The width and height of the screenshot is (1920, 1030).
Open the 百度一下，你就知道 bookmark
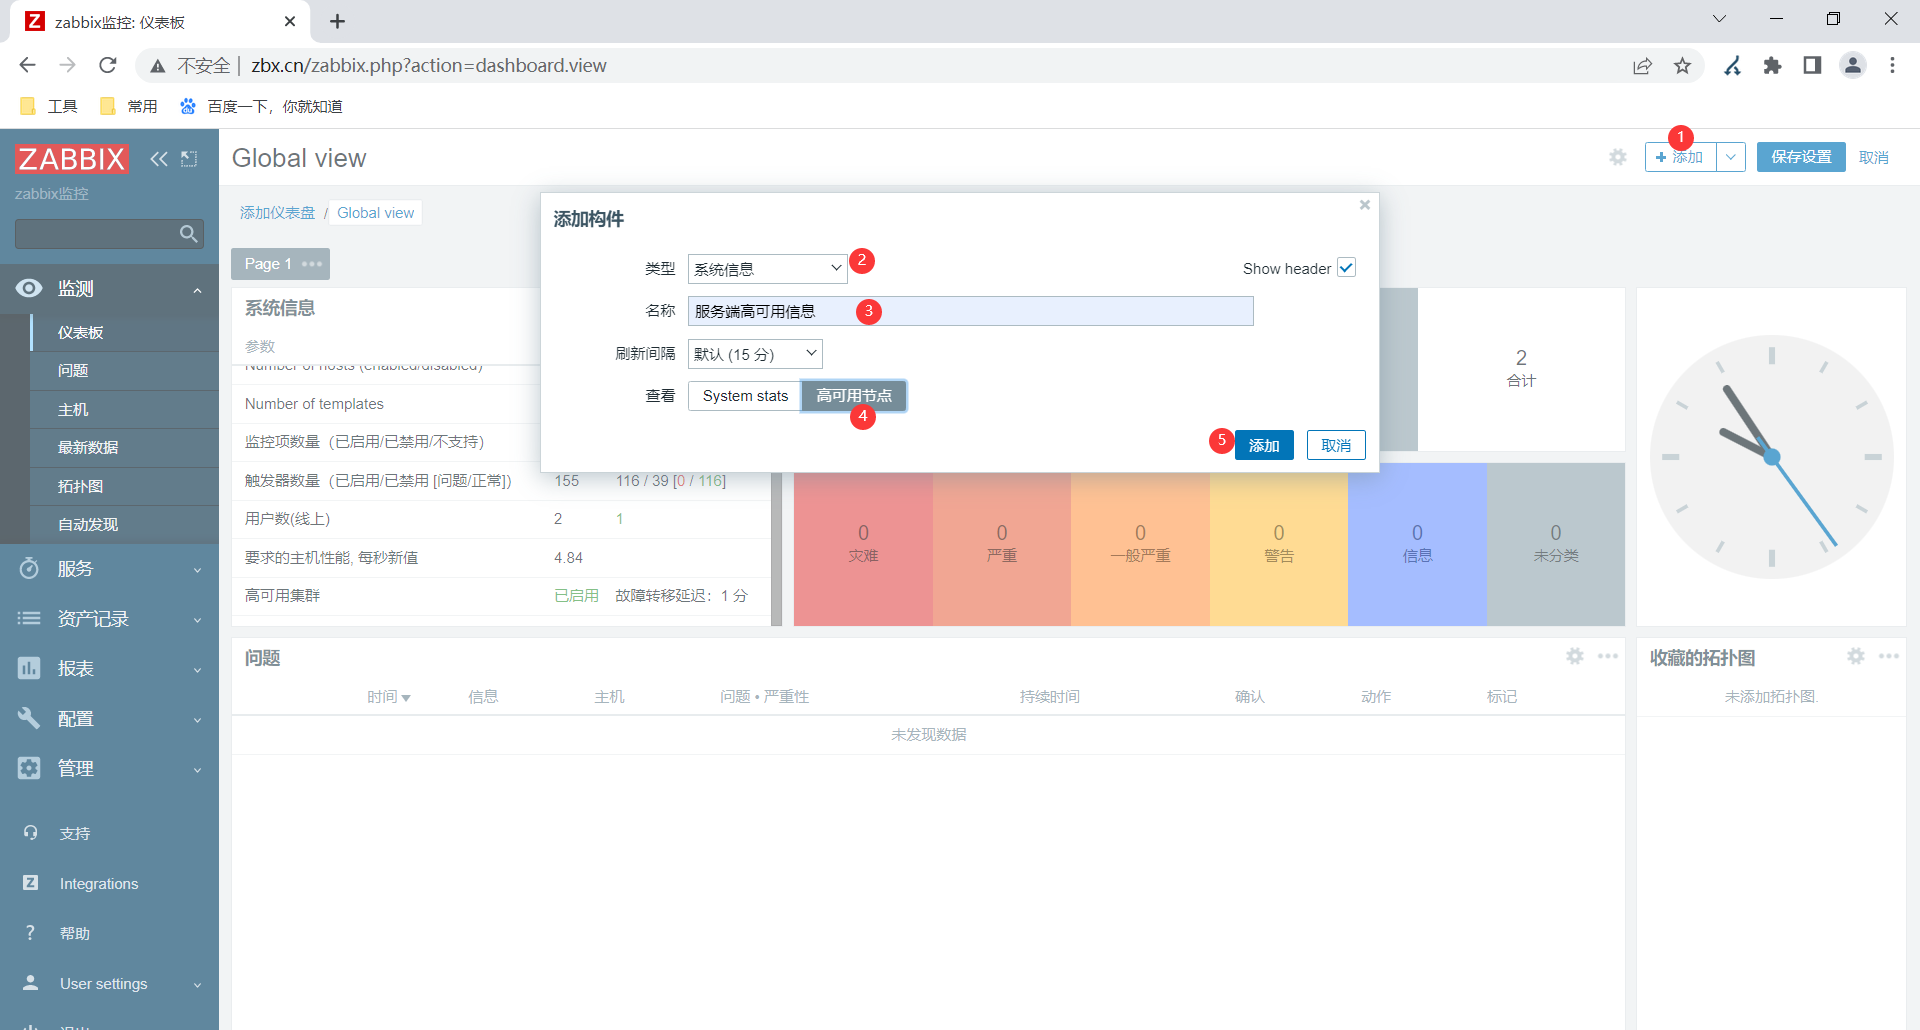pyautogui.click(x=261, y=106)
